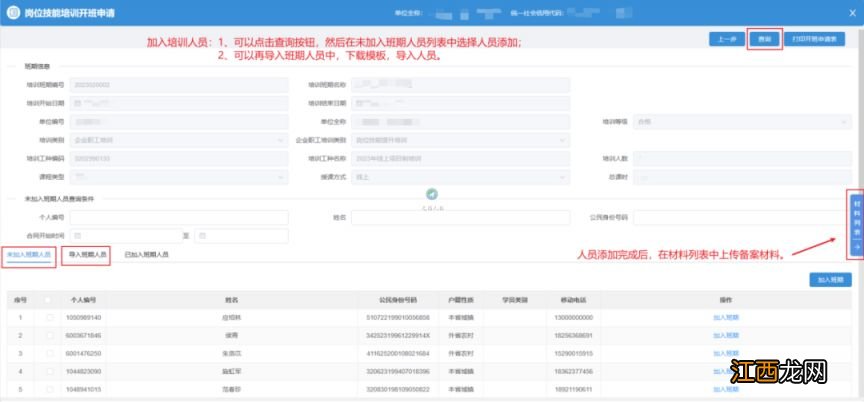
Task: Click 加入班期 link in row 3
Action: (x=726, y=354)
